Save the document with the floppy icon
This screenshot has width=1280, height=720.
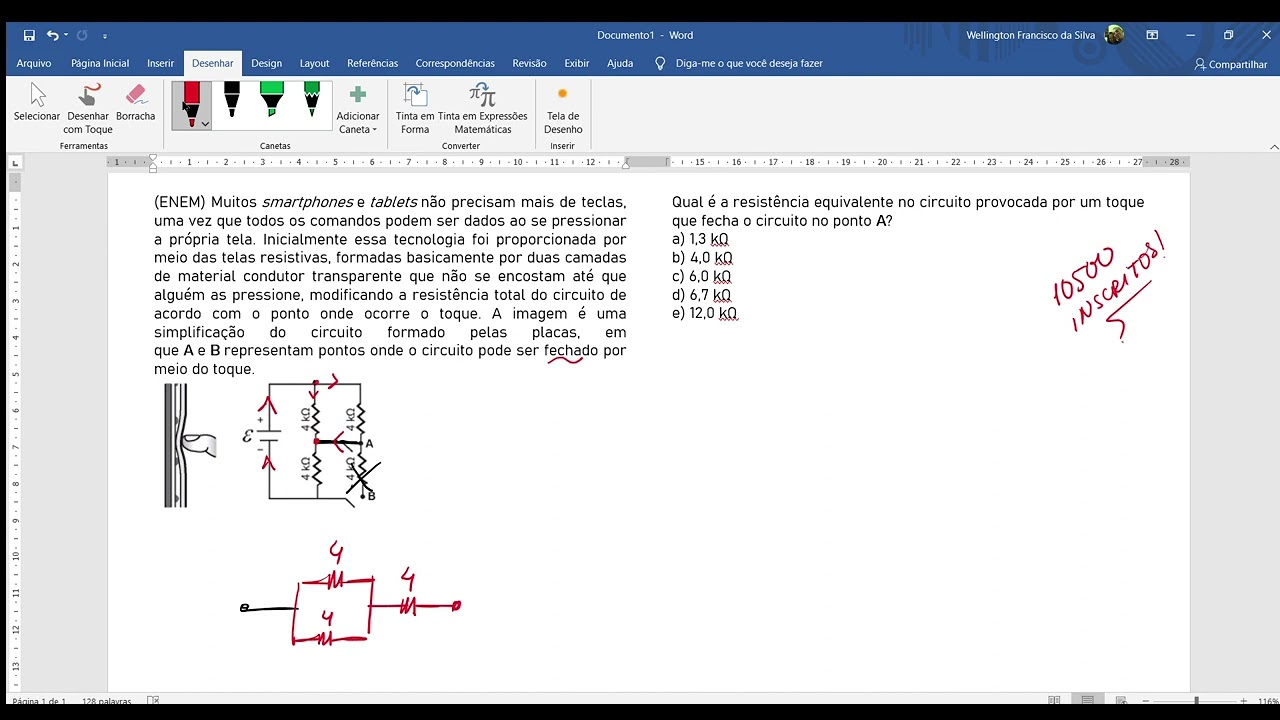click(29, 35)
